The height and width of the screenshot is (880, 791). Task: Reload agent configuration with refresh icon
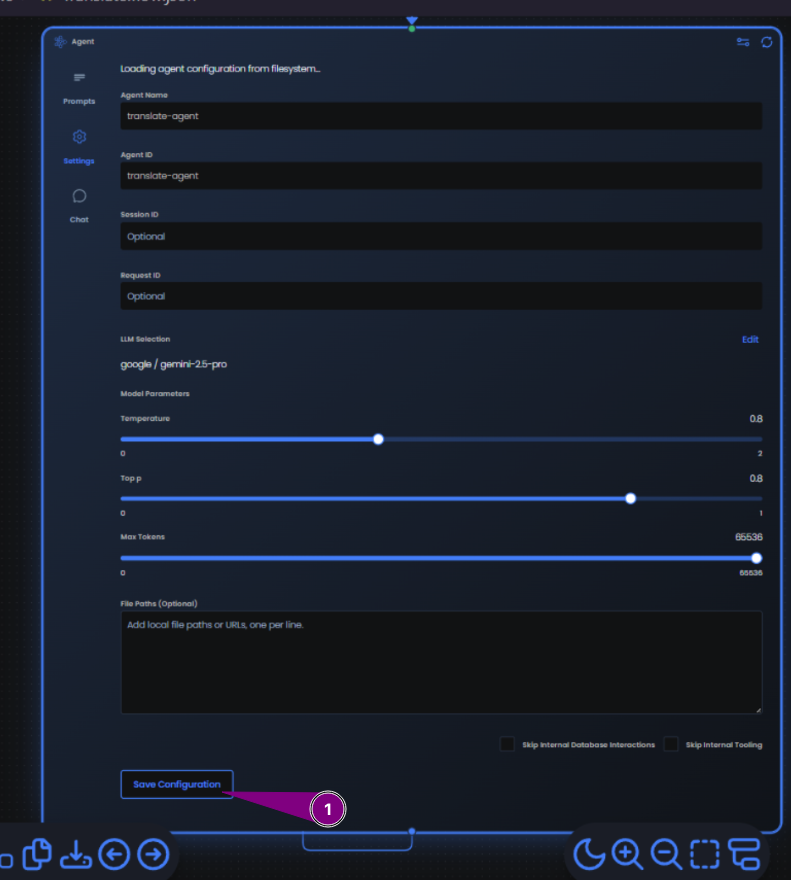(767, 42)
